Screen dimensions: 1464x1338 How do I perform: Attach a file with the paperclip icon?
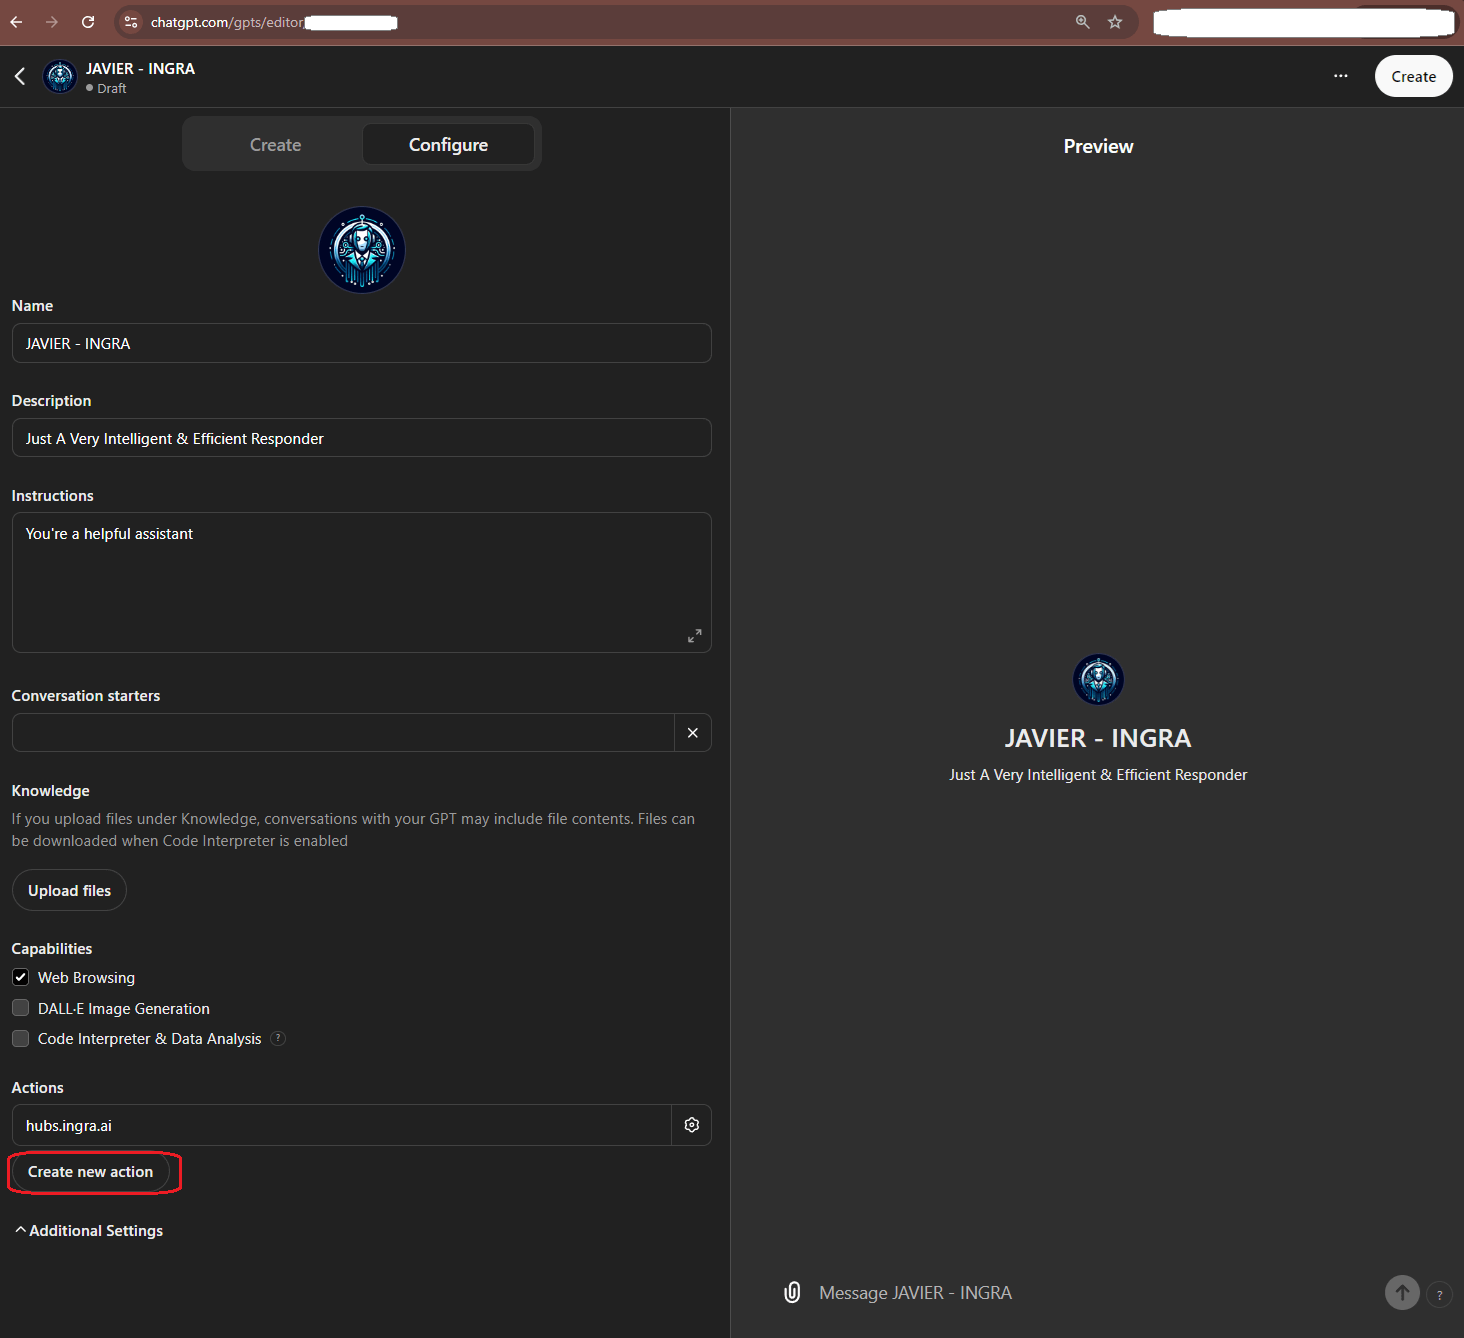(792, 1292)
